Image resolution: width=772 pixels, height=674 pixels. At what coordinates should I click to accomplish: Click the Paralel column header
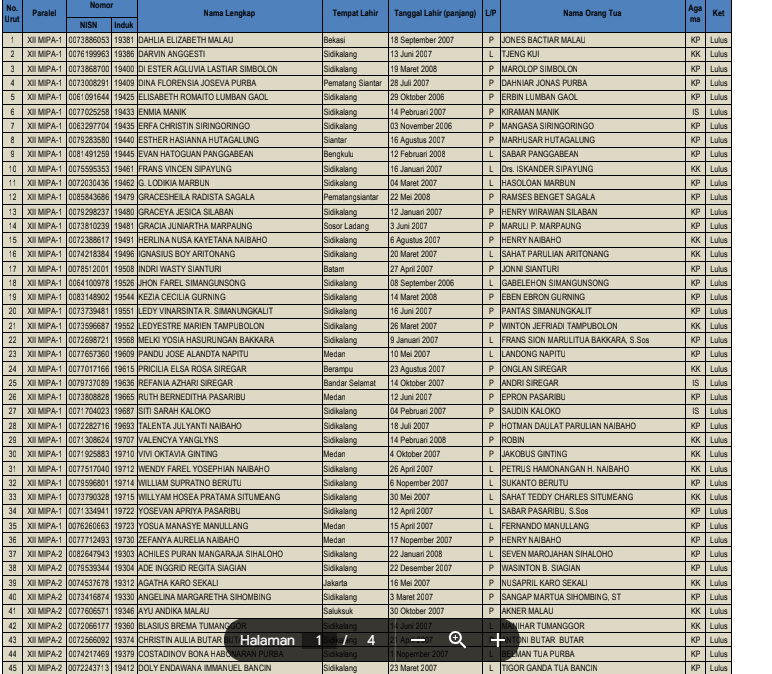pyautogui.click(x=44, y=13)
